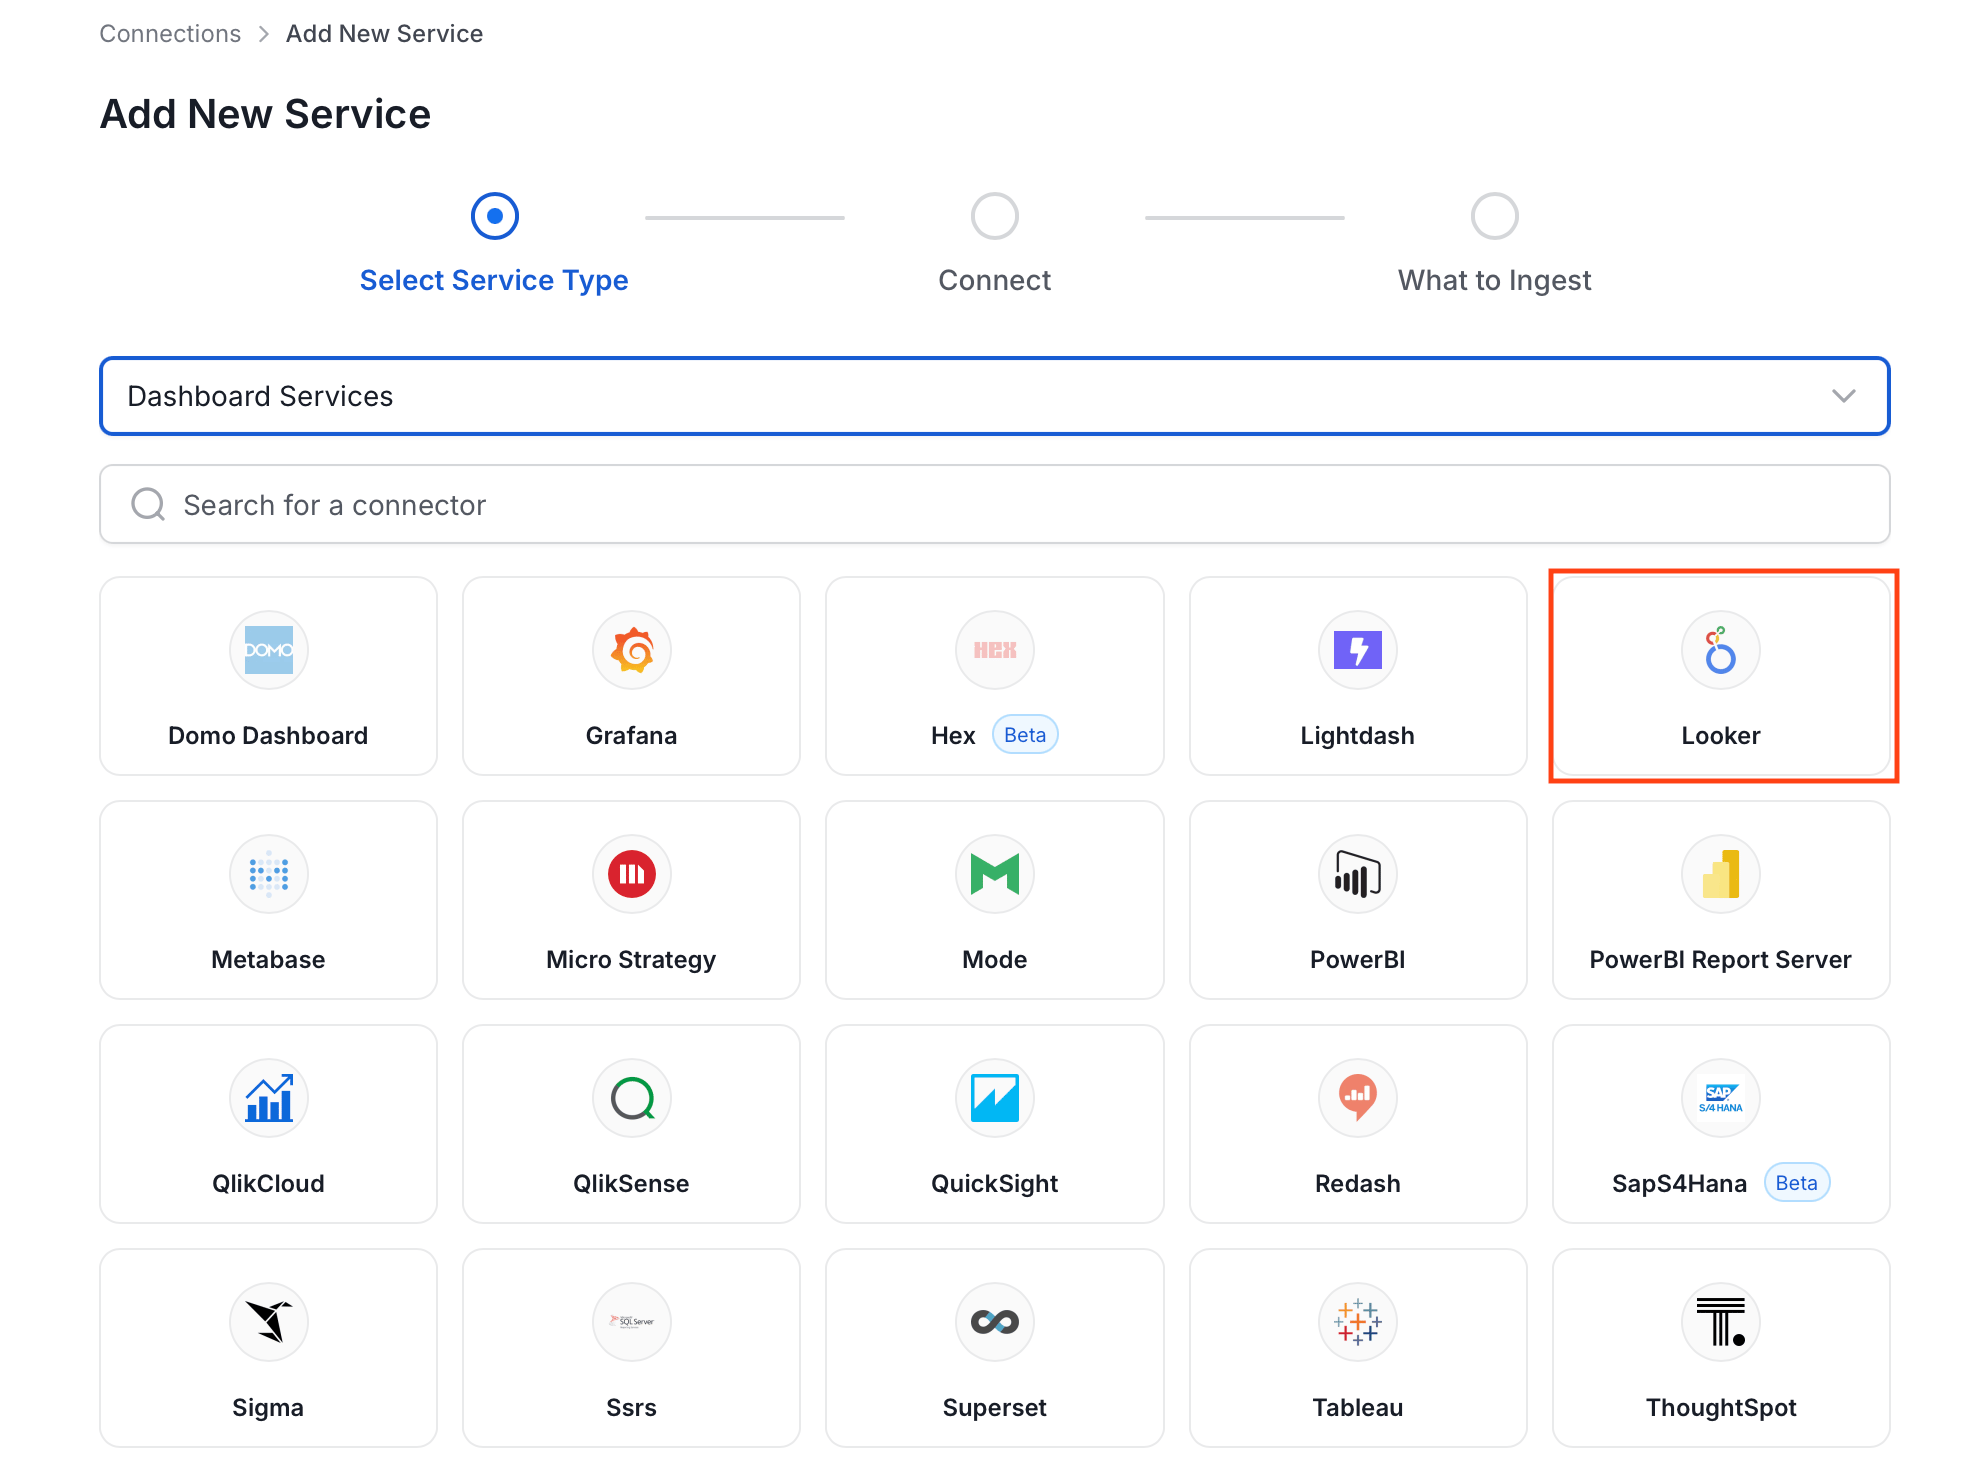Open the Dashboard Services type dropdown
Screen dimensions: 1972x1470
(x=994, y=396)
